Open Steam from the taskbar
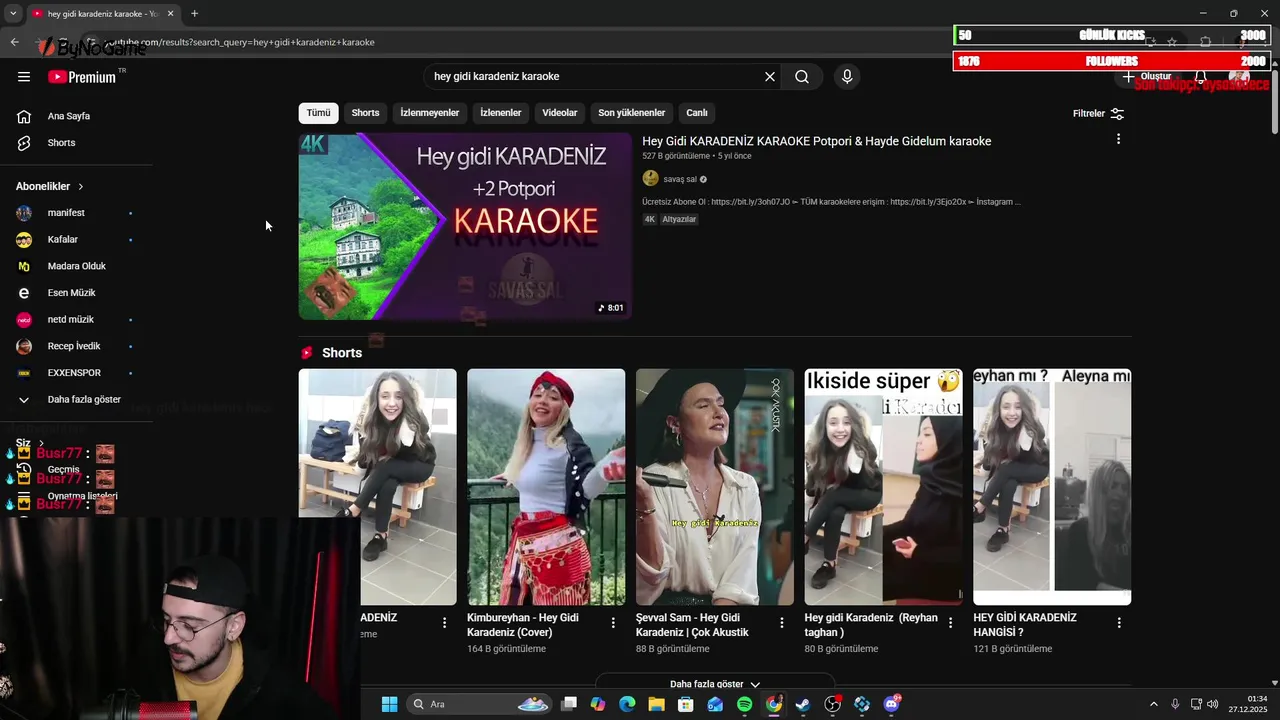Viewport: 1280px width, 720px height. [x=803, y=704]
